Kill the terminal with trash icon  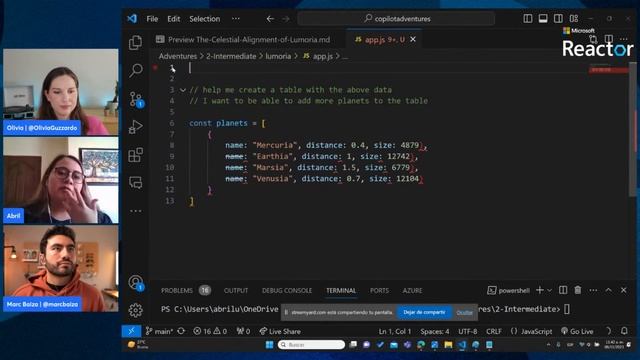578,290
